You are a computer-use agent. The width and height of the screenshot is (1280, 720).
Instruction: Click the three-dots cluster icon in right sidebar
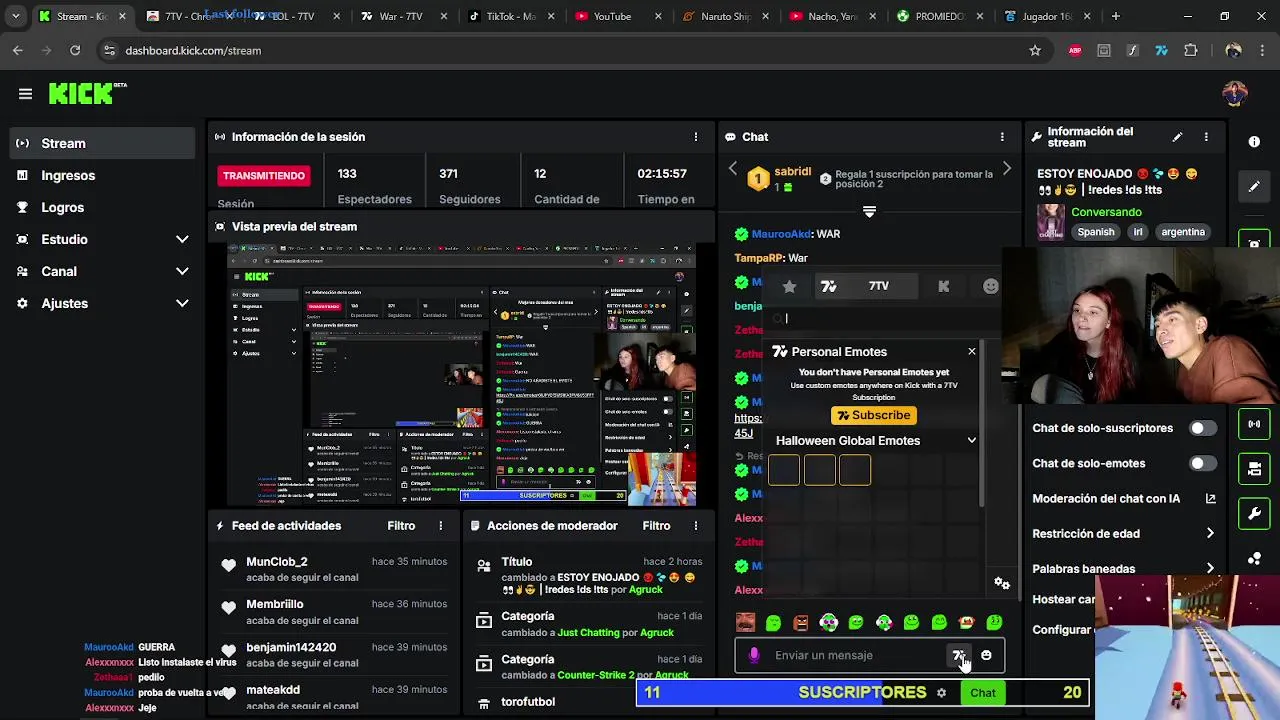click(1254, 559)
